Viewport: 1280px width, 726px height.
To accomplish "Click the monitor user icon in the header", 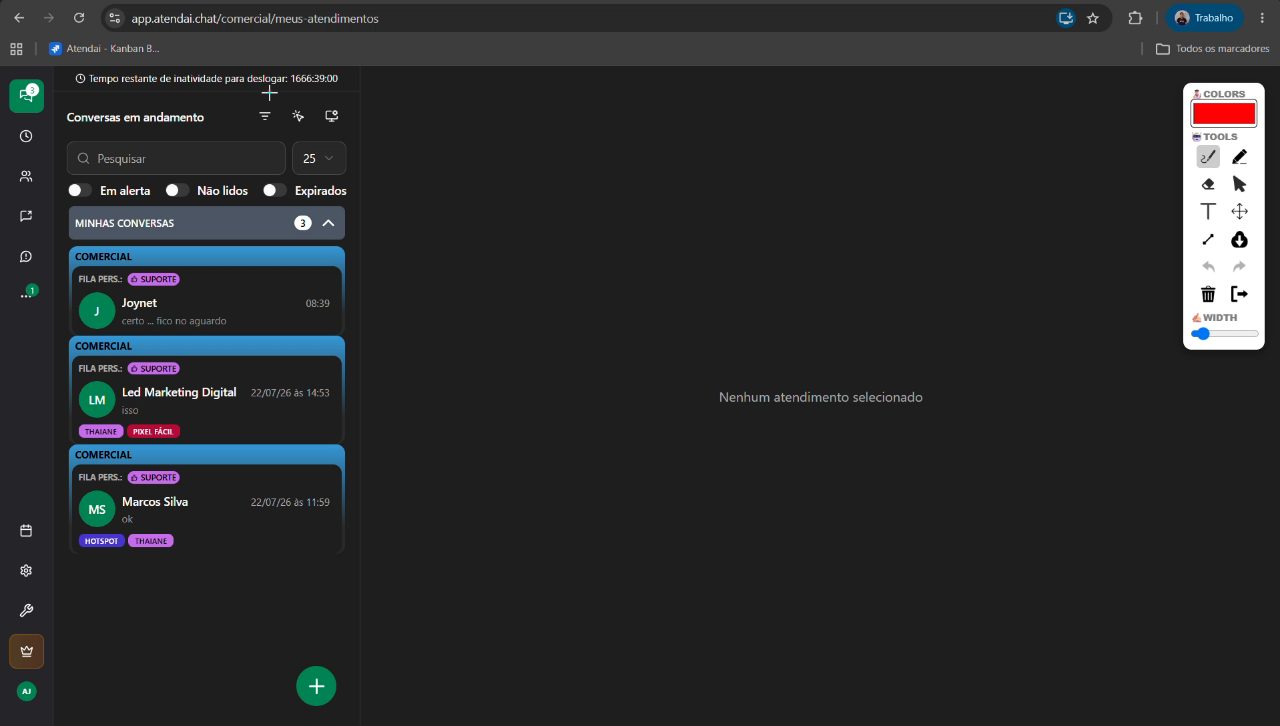I will point(332,116).
